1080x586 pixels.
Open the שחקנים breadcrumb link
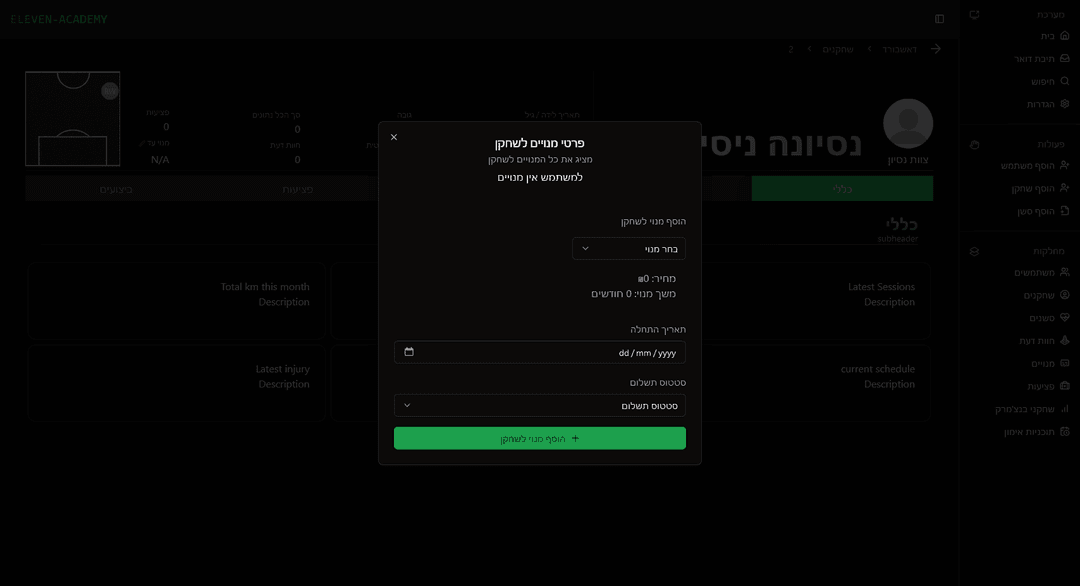(838, 50)
